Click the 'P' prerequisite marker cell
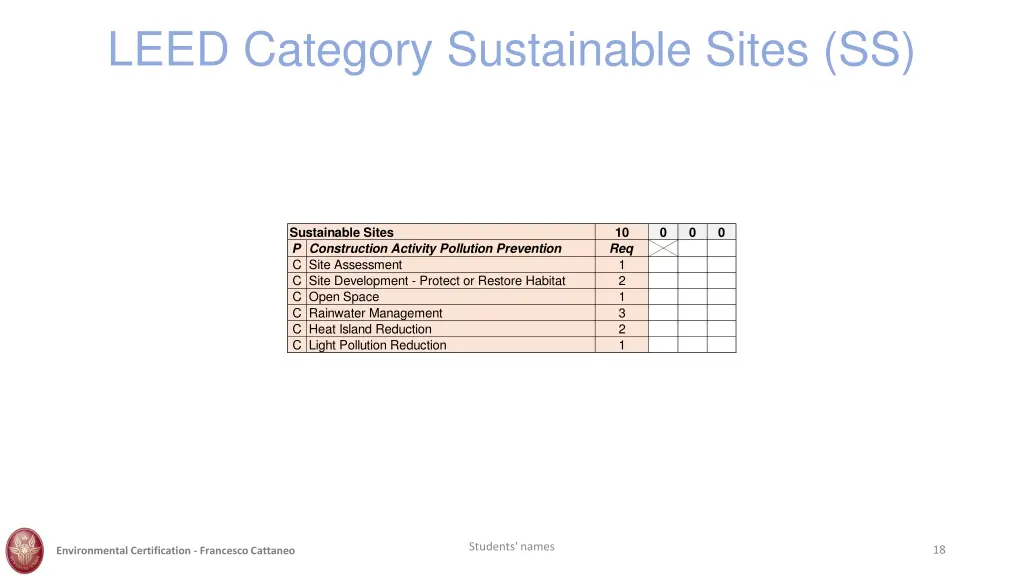Screen dimensions: 1024x576 [297, 249]
